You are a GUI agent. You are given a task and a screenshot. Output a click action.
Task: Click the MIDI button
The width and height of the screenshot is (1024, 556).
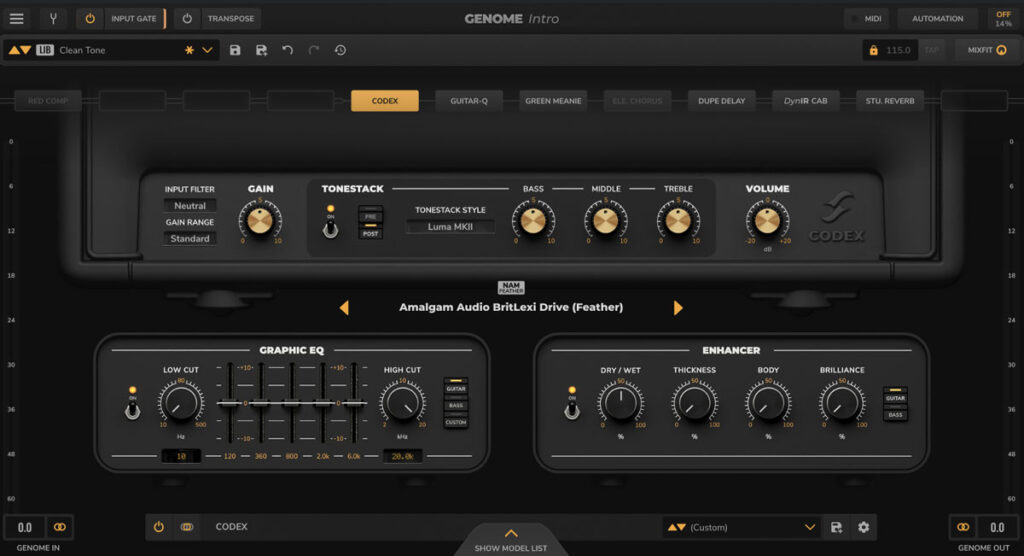coord(867,18)
